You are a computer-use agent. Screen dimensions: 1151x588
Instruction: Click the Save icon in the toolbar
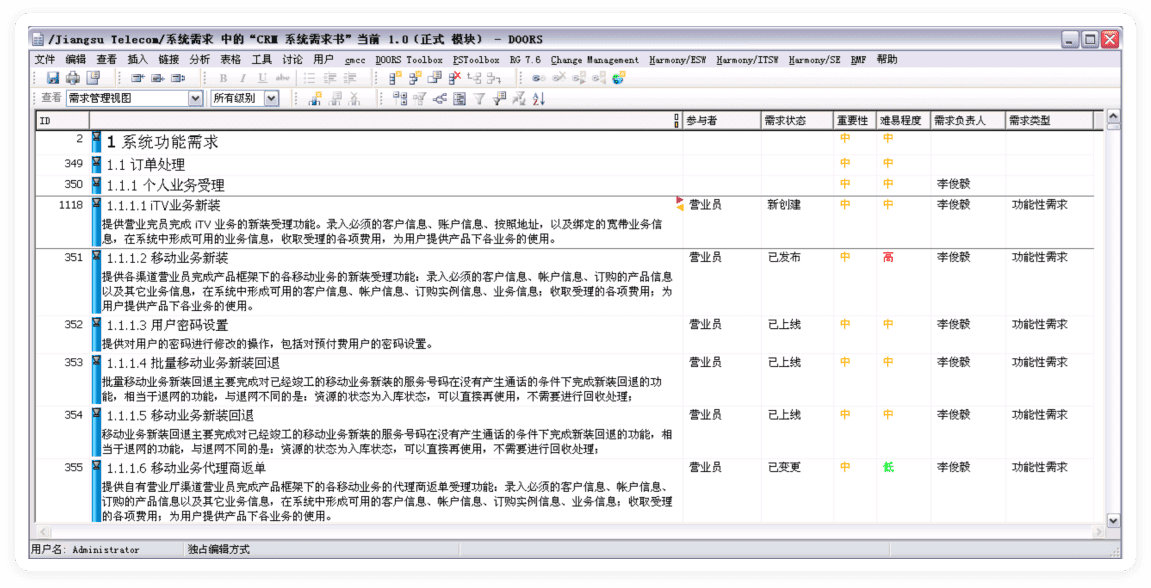click(53, 77)
